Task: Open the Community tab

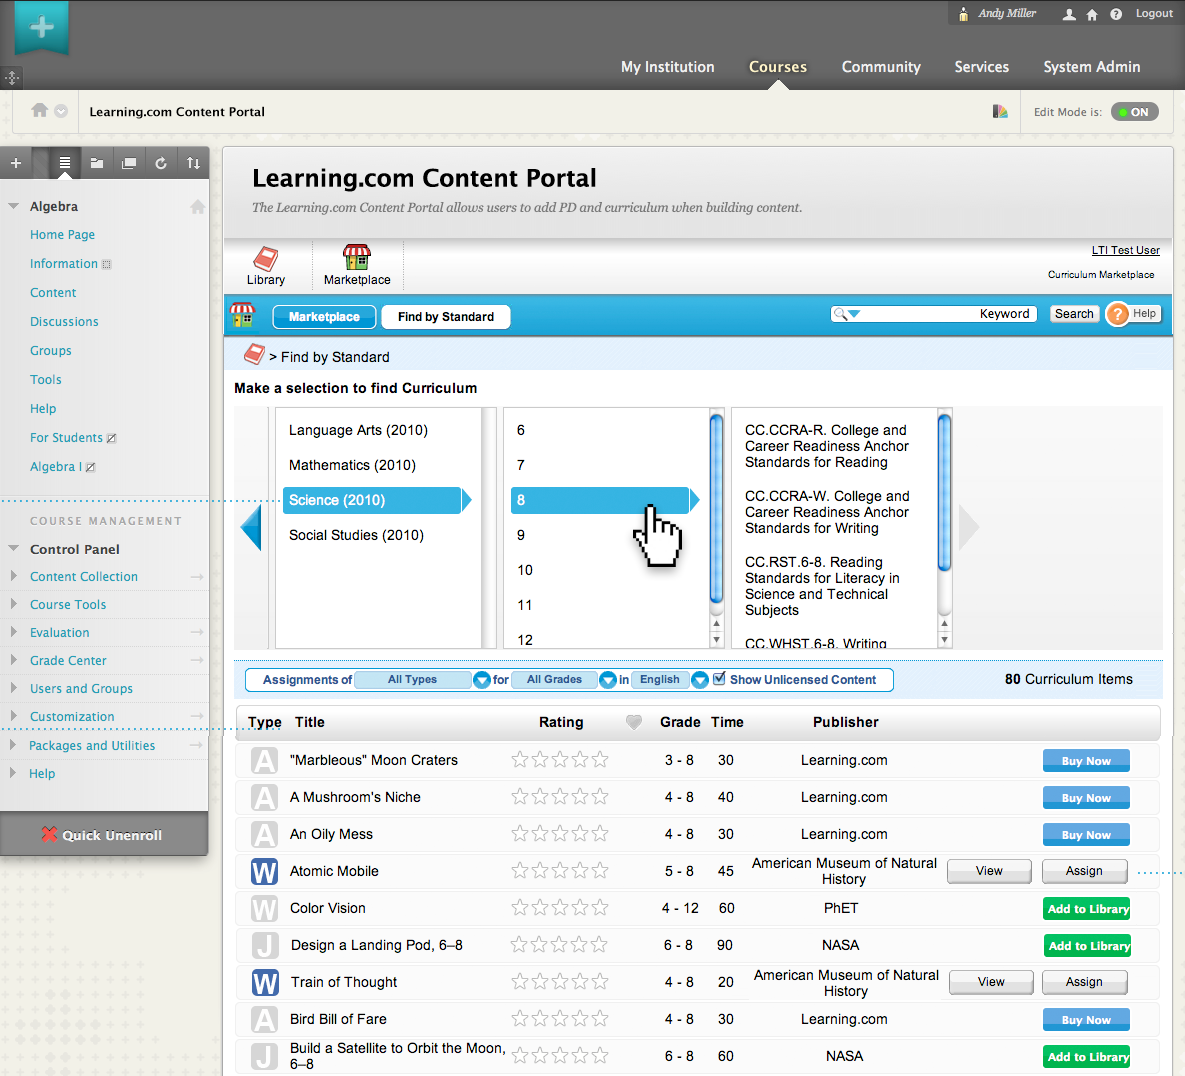Action: point(881,66)
